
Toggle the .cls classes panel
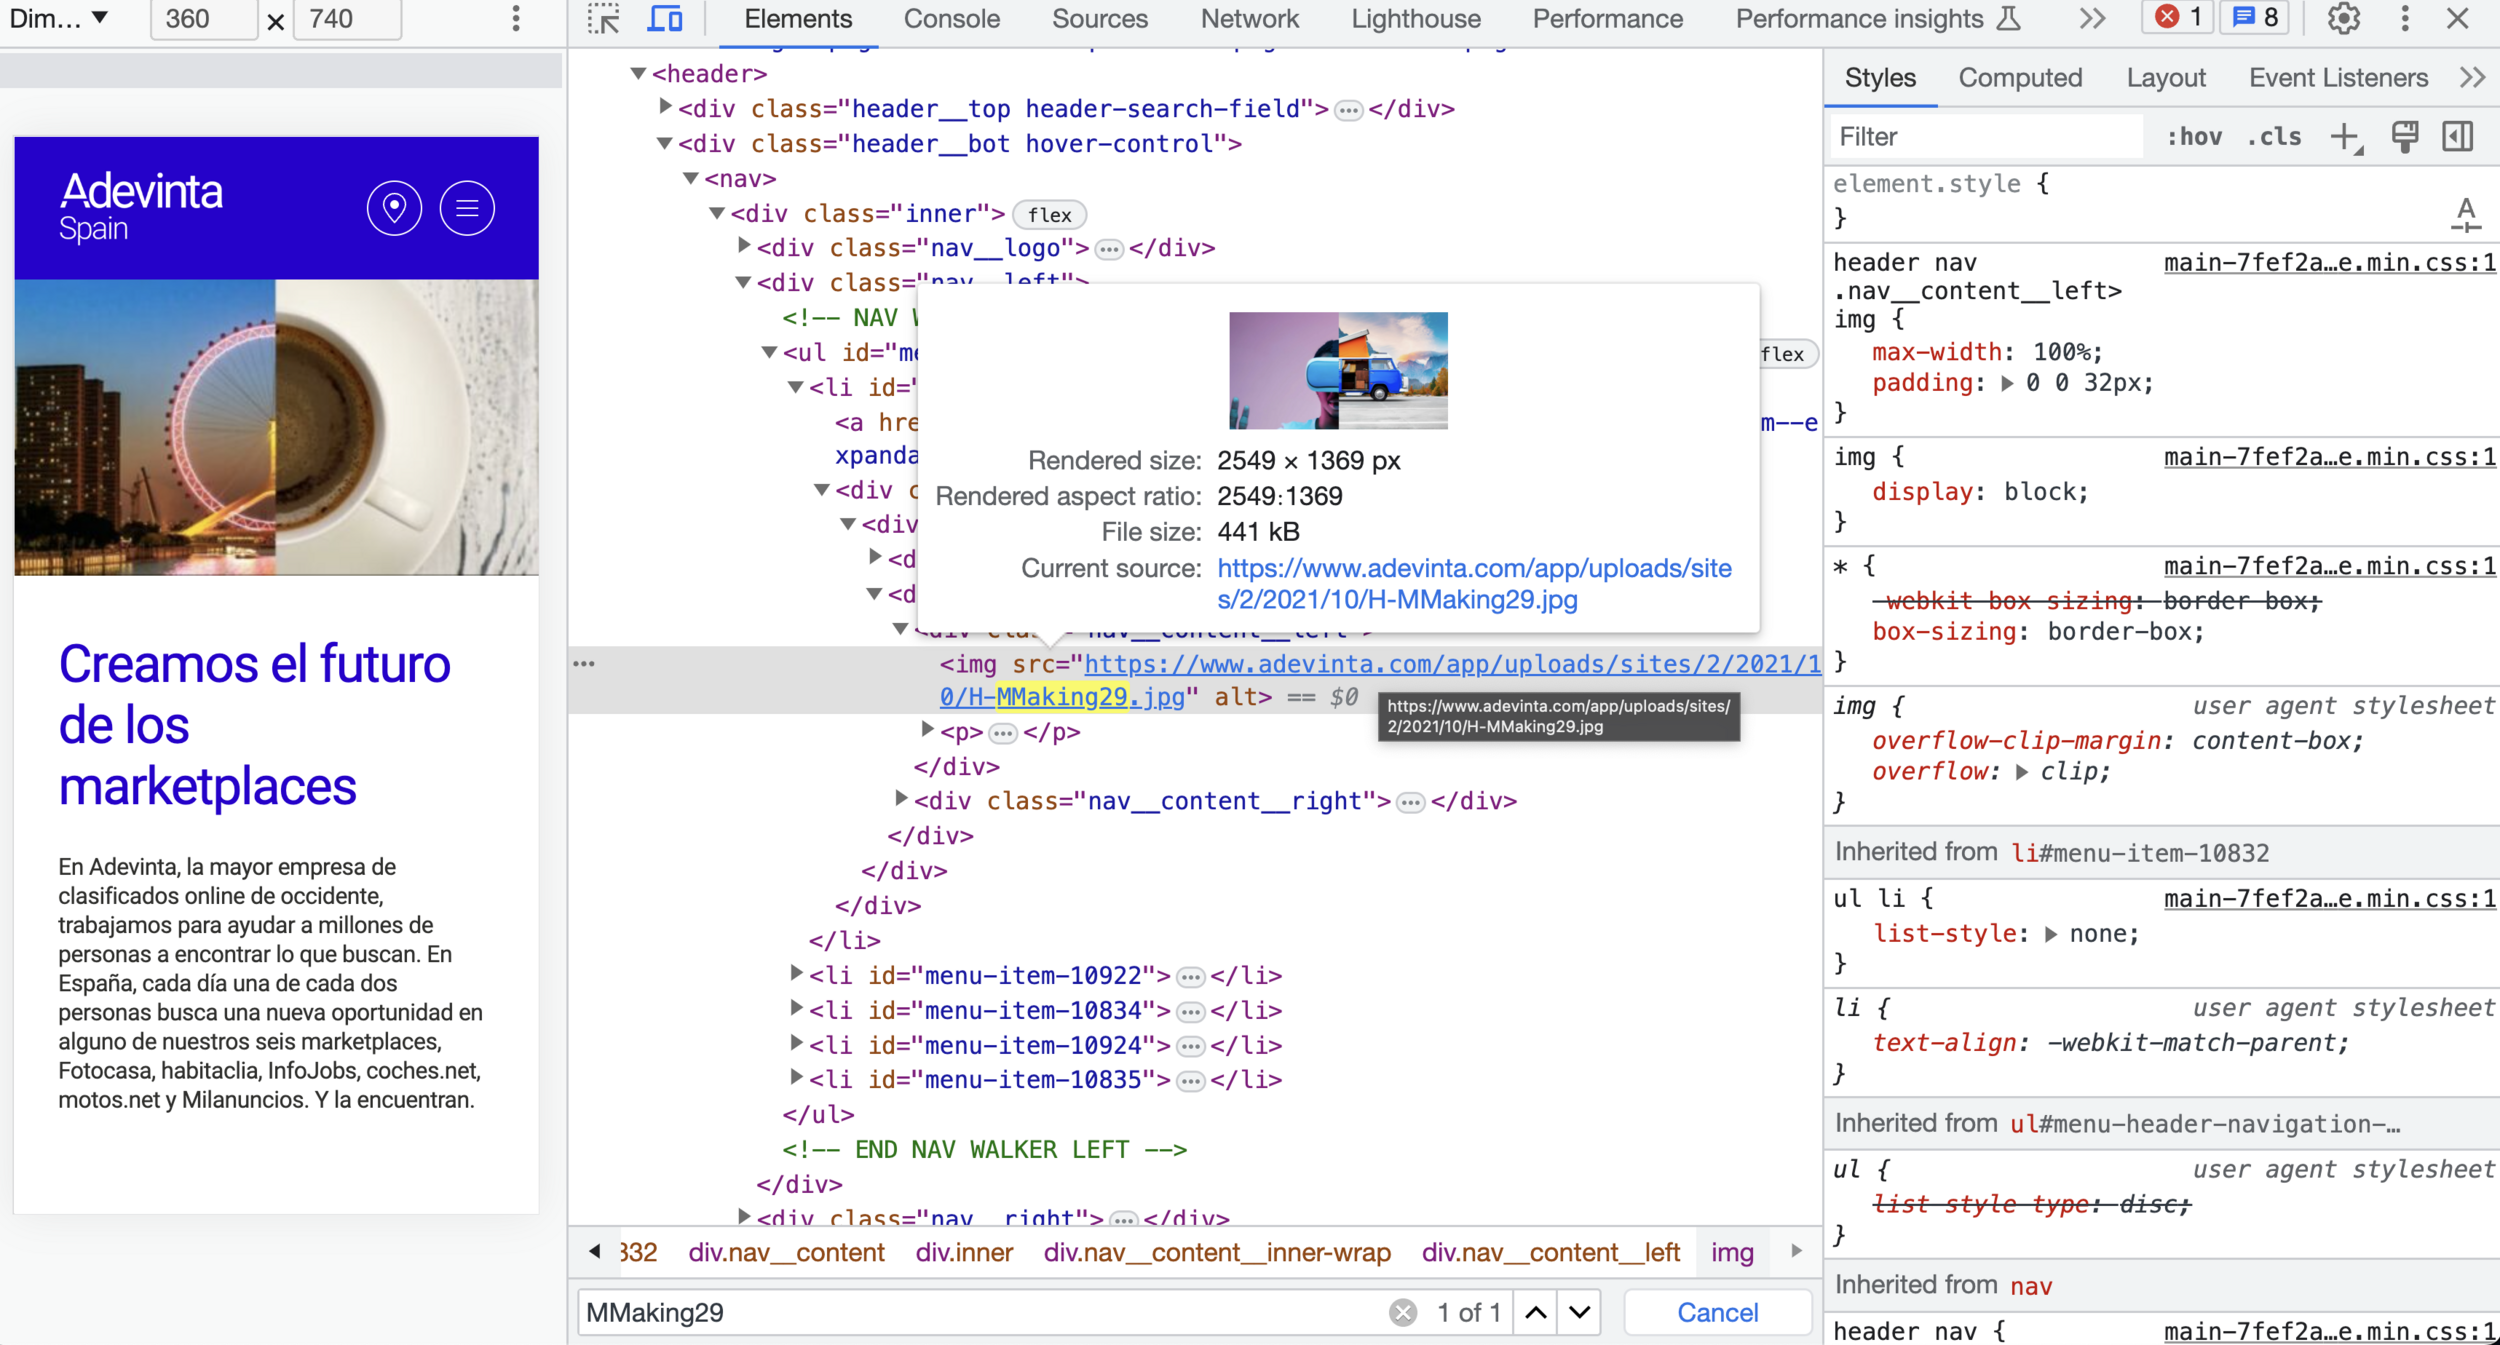(2274, 137)
